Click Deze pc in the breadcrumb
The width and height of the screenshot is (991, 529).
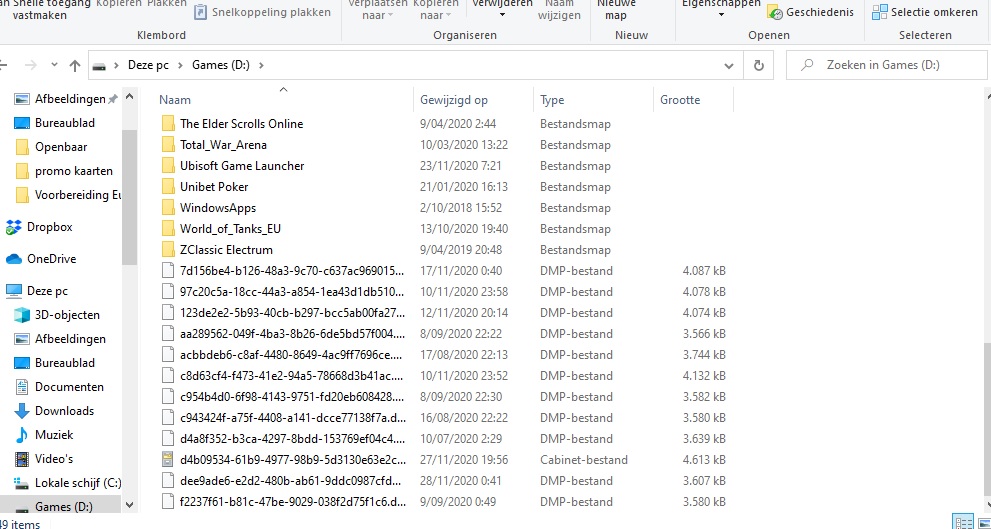[148, 65]
